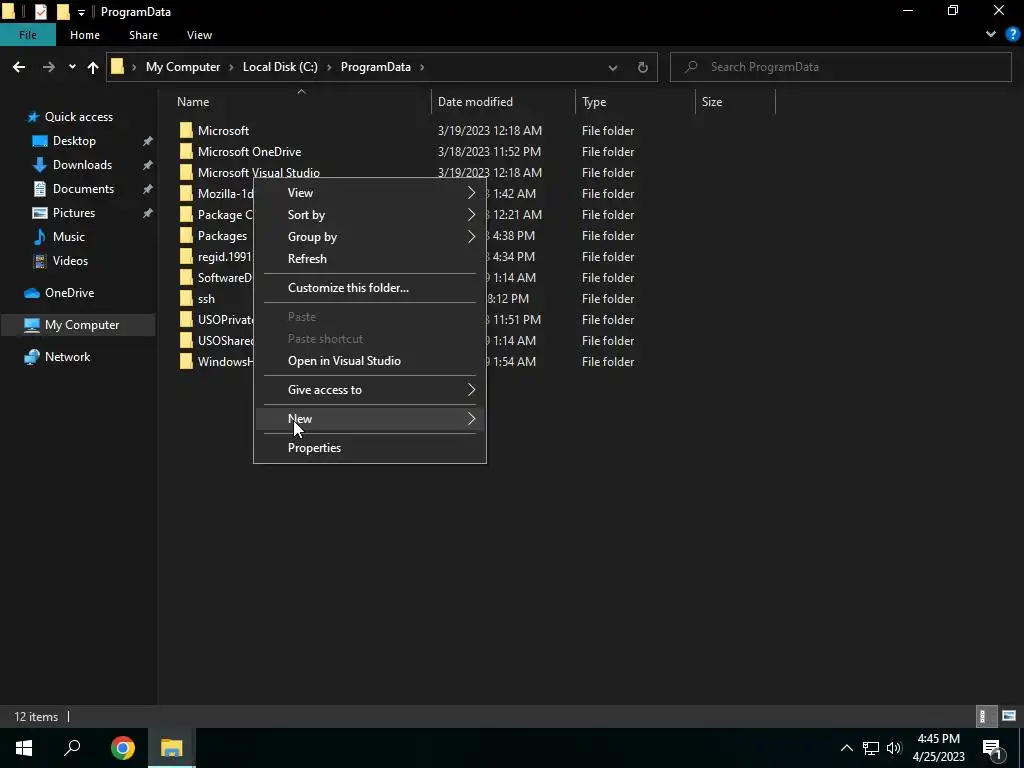
Task: Click Properties icon in quick access toolbar
Action: point(40,11)
